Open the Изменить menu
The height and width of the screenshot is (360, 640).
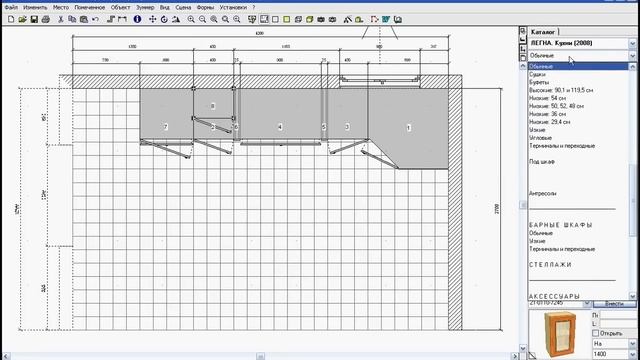(x=35, y=7)
